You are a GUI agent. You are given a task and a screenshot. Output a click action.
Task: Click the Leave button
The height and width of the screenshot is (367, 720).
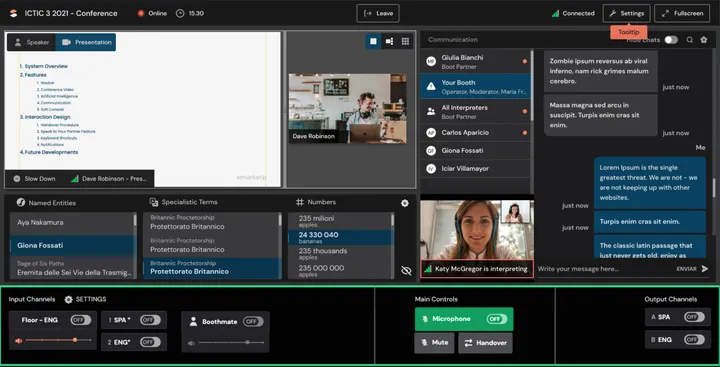pyautogui.click(x=378, y=13)
